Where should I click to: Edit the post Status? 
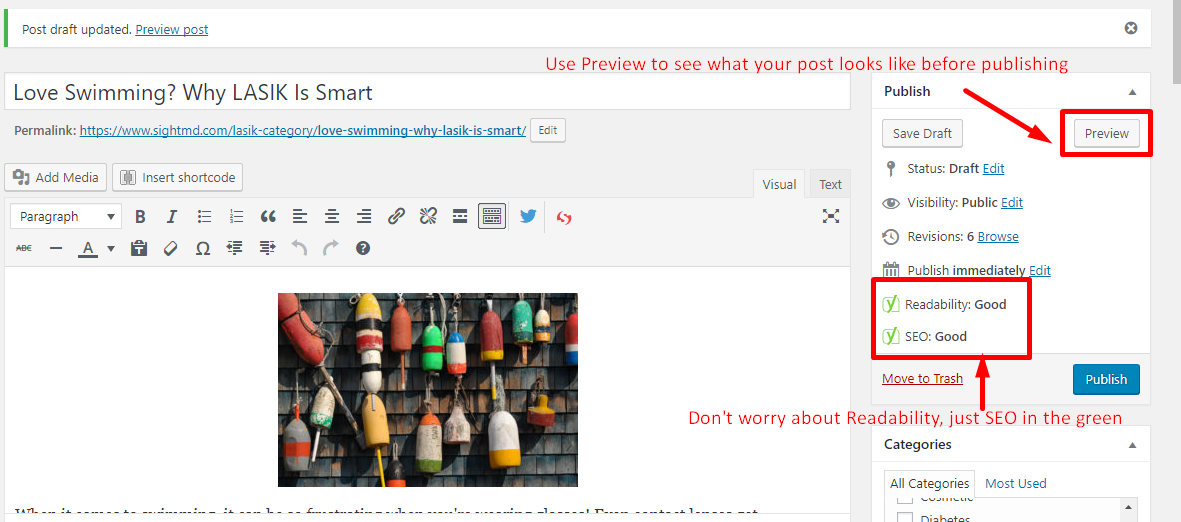993,169
